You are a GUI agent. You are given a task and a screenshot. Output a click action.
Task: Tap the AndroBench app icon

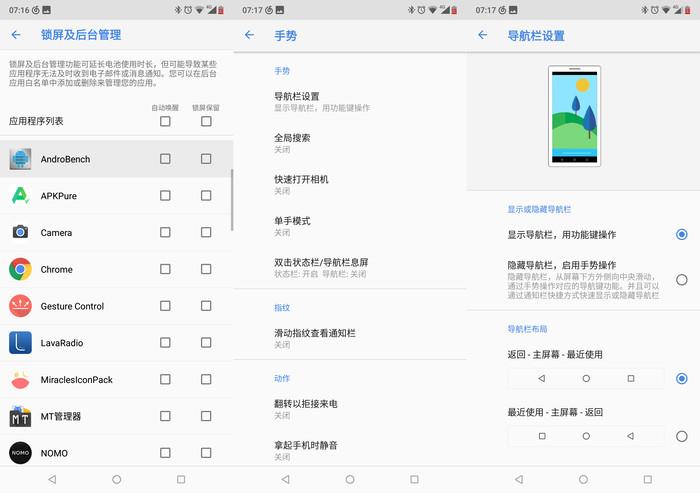pyautogui.click(x=20, y=159)
